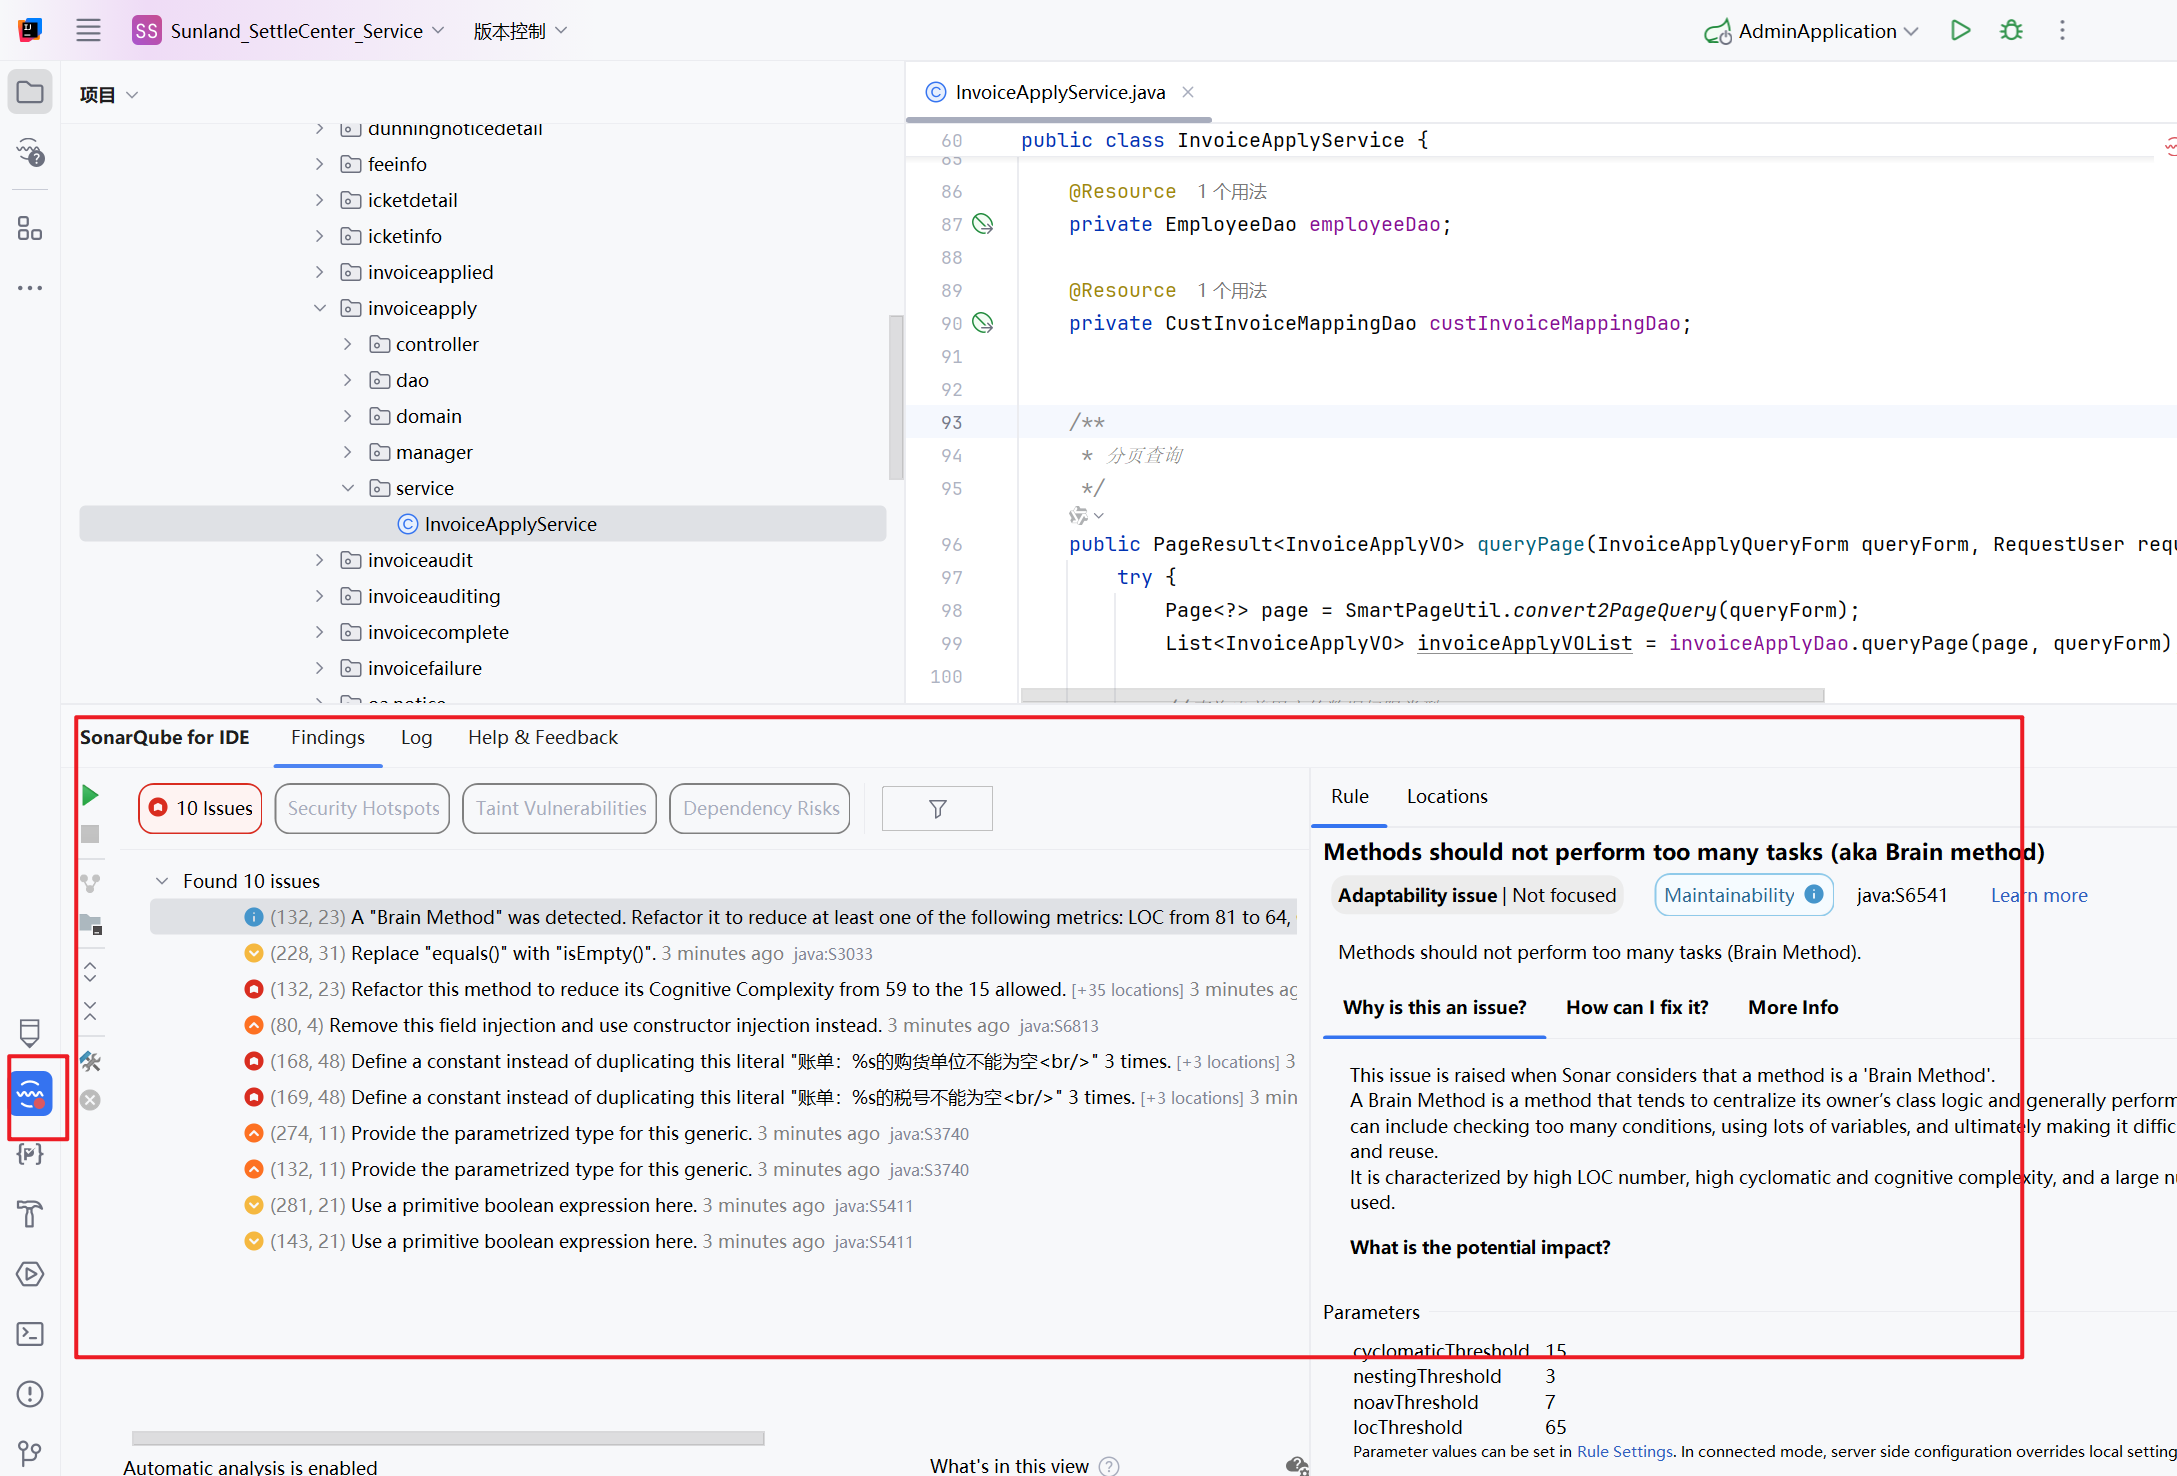Open the AdminApplication run configuration dropdown

(x=1812, y=31)
